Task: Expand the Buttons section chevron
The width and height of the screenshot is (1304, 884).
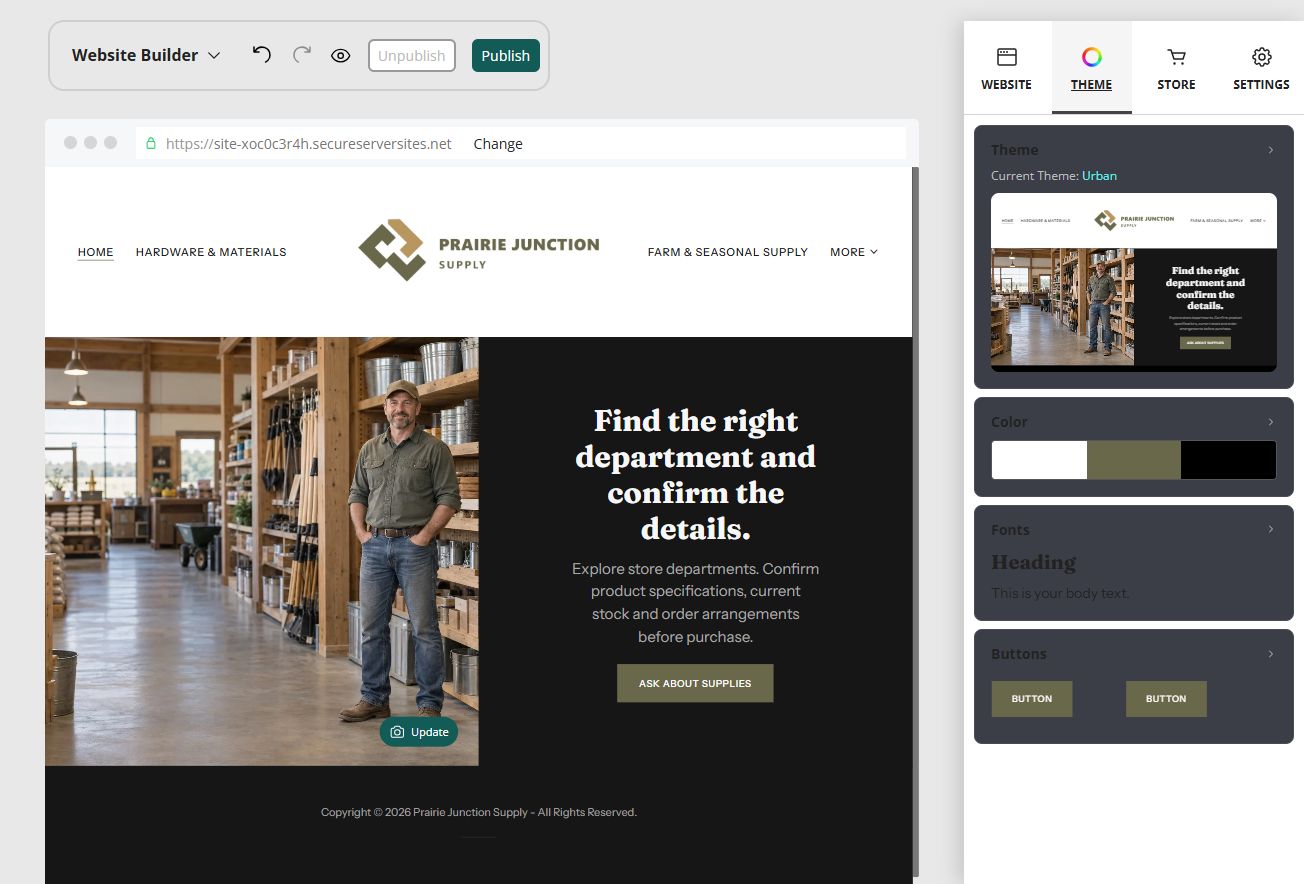Action: (1271, 654)
